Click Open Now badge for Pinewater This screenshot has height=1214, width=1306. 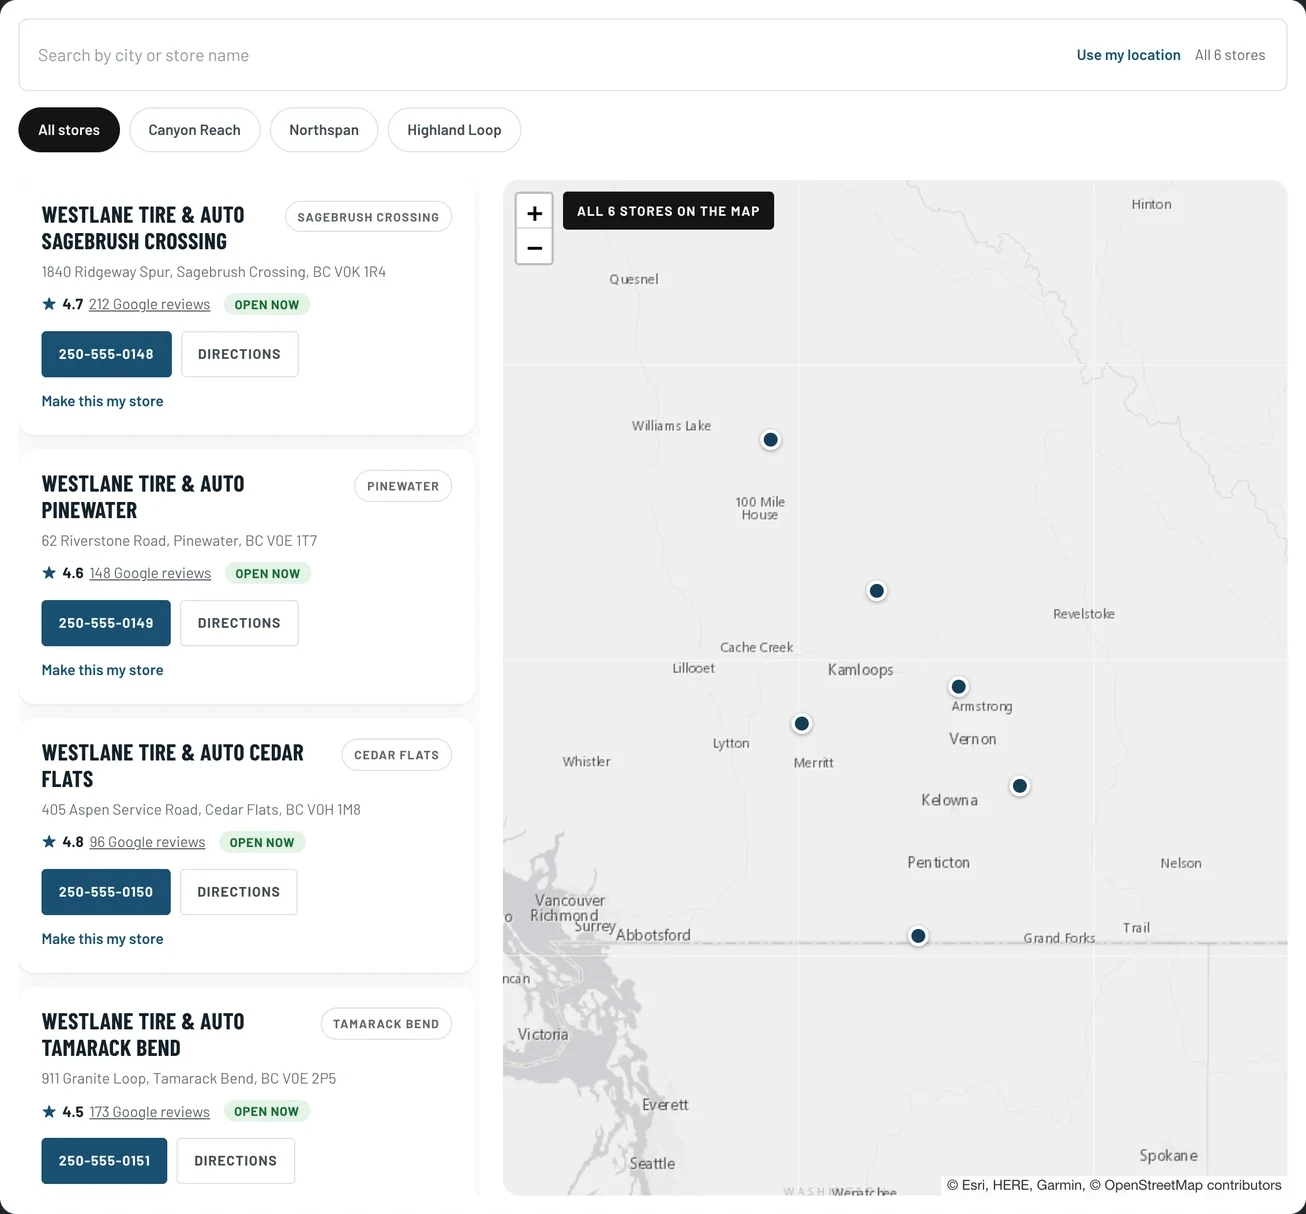pos(268,574)
